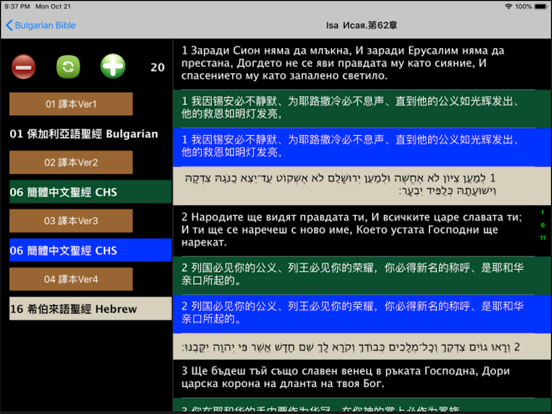Select blue Chinese verse 2 text
This screenshot has height=414, width=552.
pyautogui.click(x=362, y=314)
